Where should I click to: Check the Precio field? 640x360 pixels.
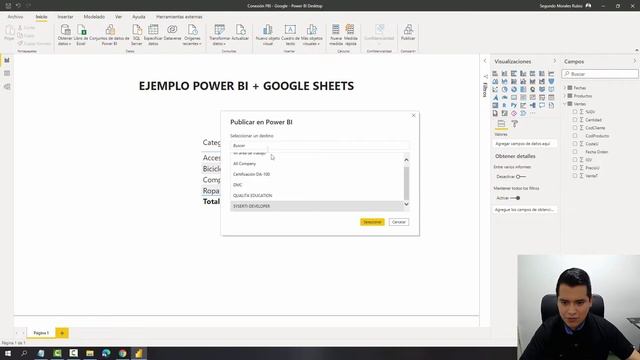click(x=575, y=167)
